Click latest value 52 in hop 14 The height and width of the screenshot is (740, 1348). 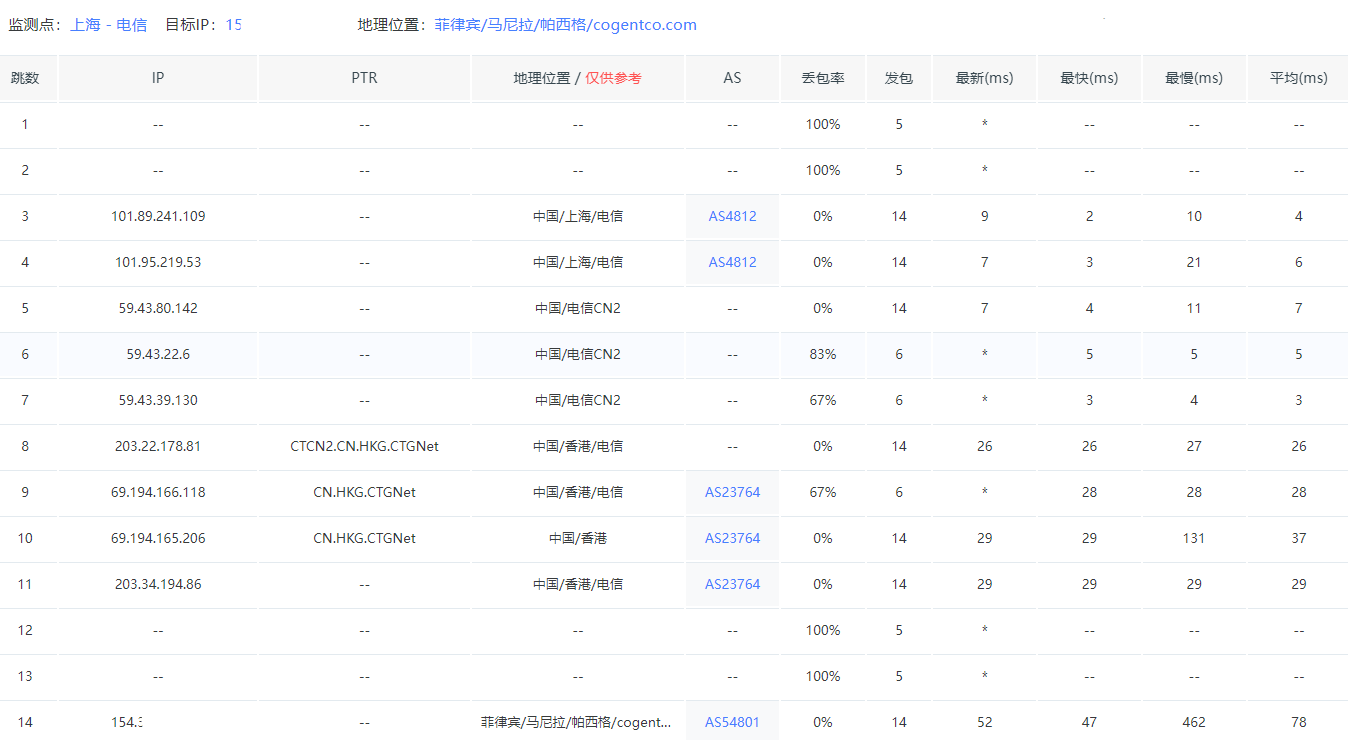click(984, 722)
